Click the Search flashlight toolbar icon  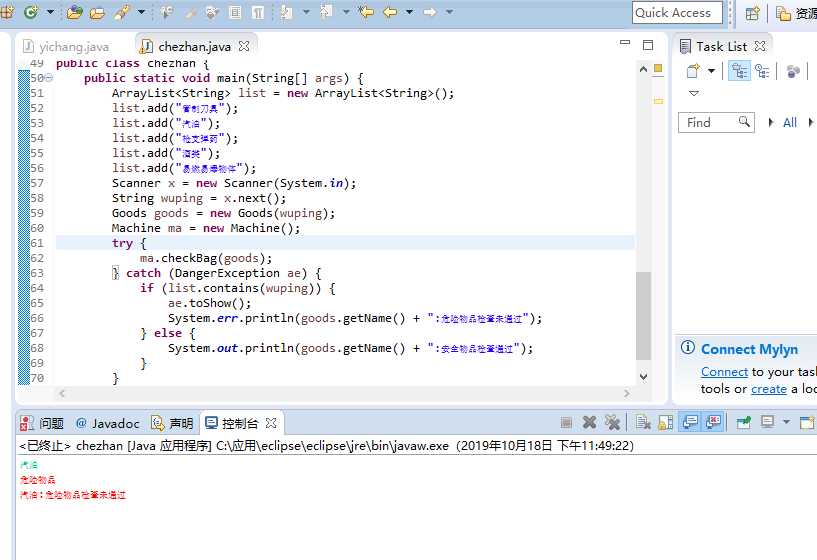pyautogui.click(x=121, y=11)
